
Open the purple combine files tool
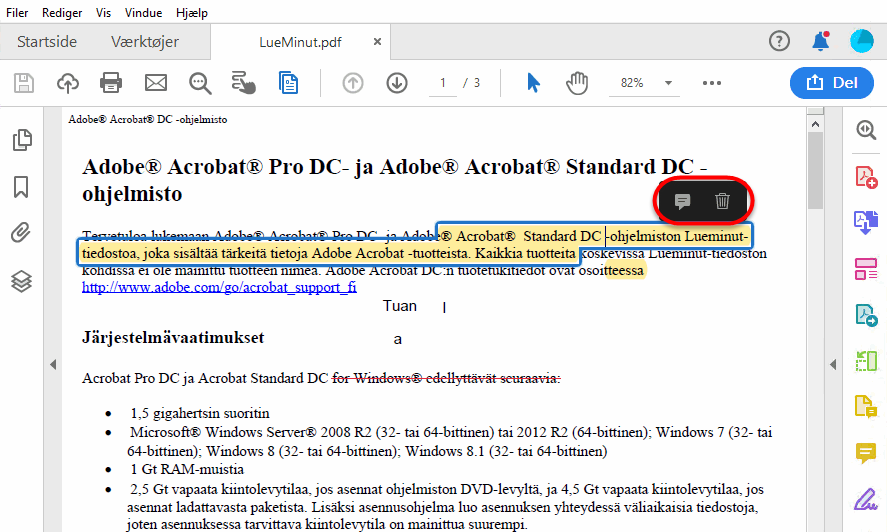(x=866, y=222)
